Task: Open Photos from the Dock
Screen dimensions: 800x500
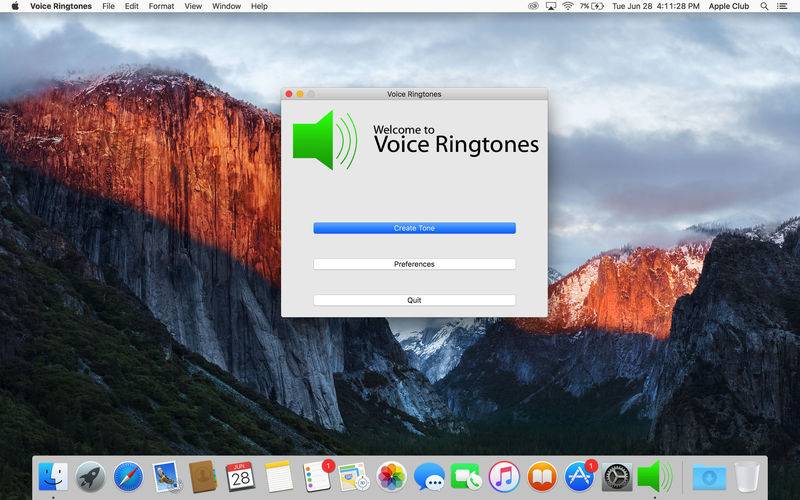Action: pyautogui.click(x=391, y=477)
